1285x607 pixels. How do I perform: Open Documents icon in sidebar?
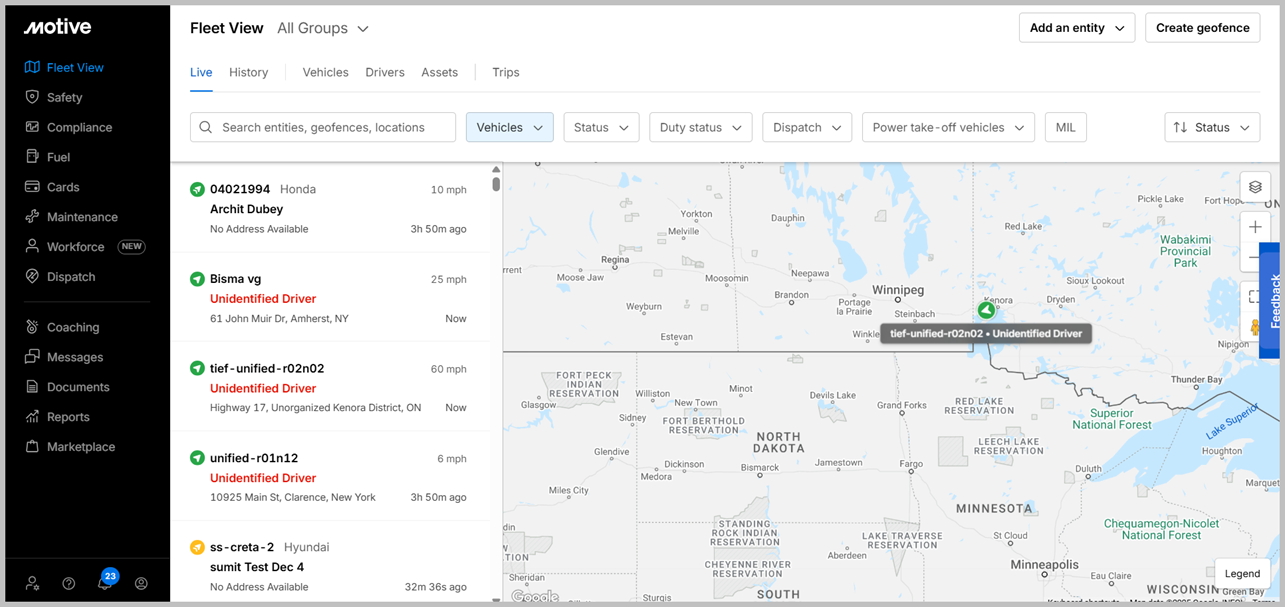pos(32,387)
